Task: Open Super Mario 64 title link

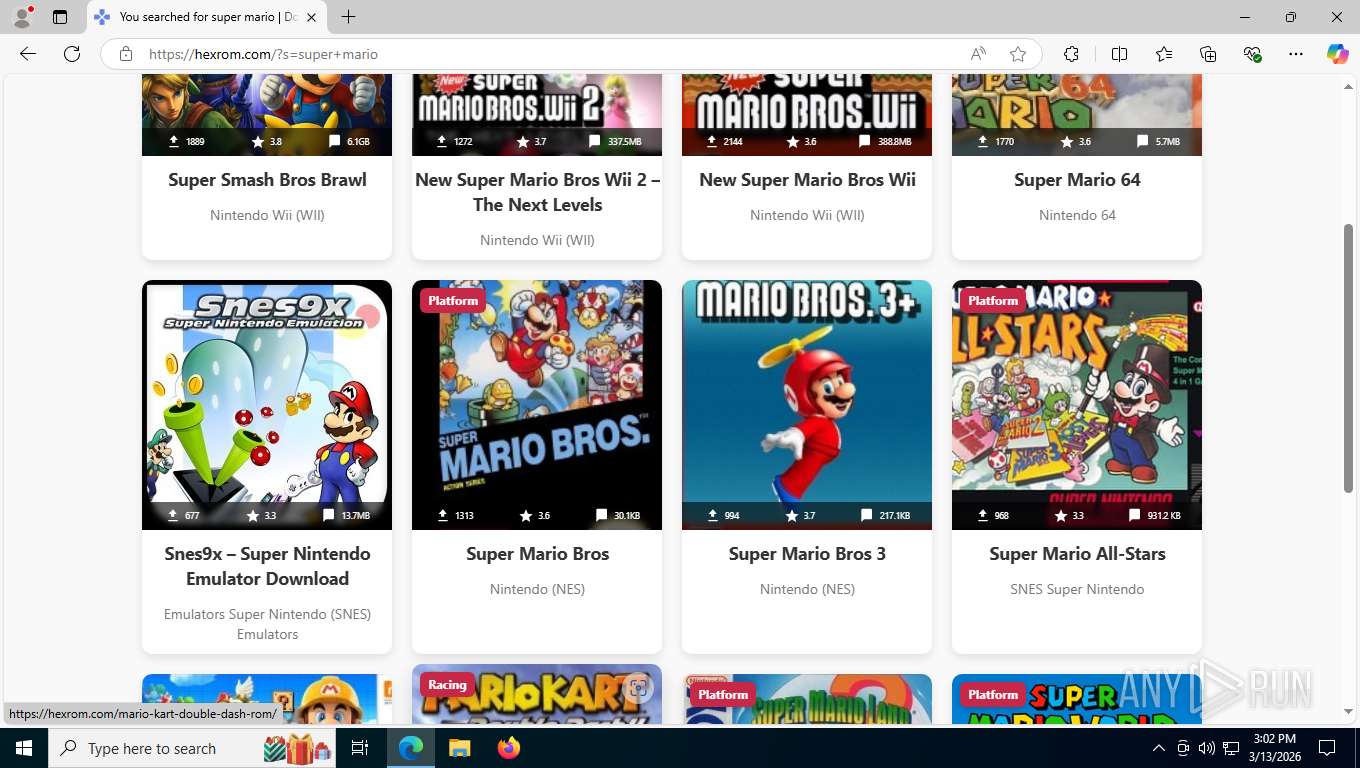Action: (x=1077, y=180)
